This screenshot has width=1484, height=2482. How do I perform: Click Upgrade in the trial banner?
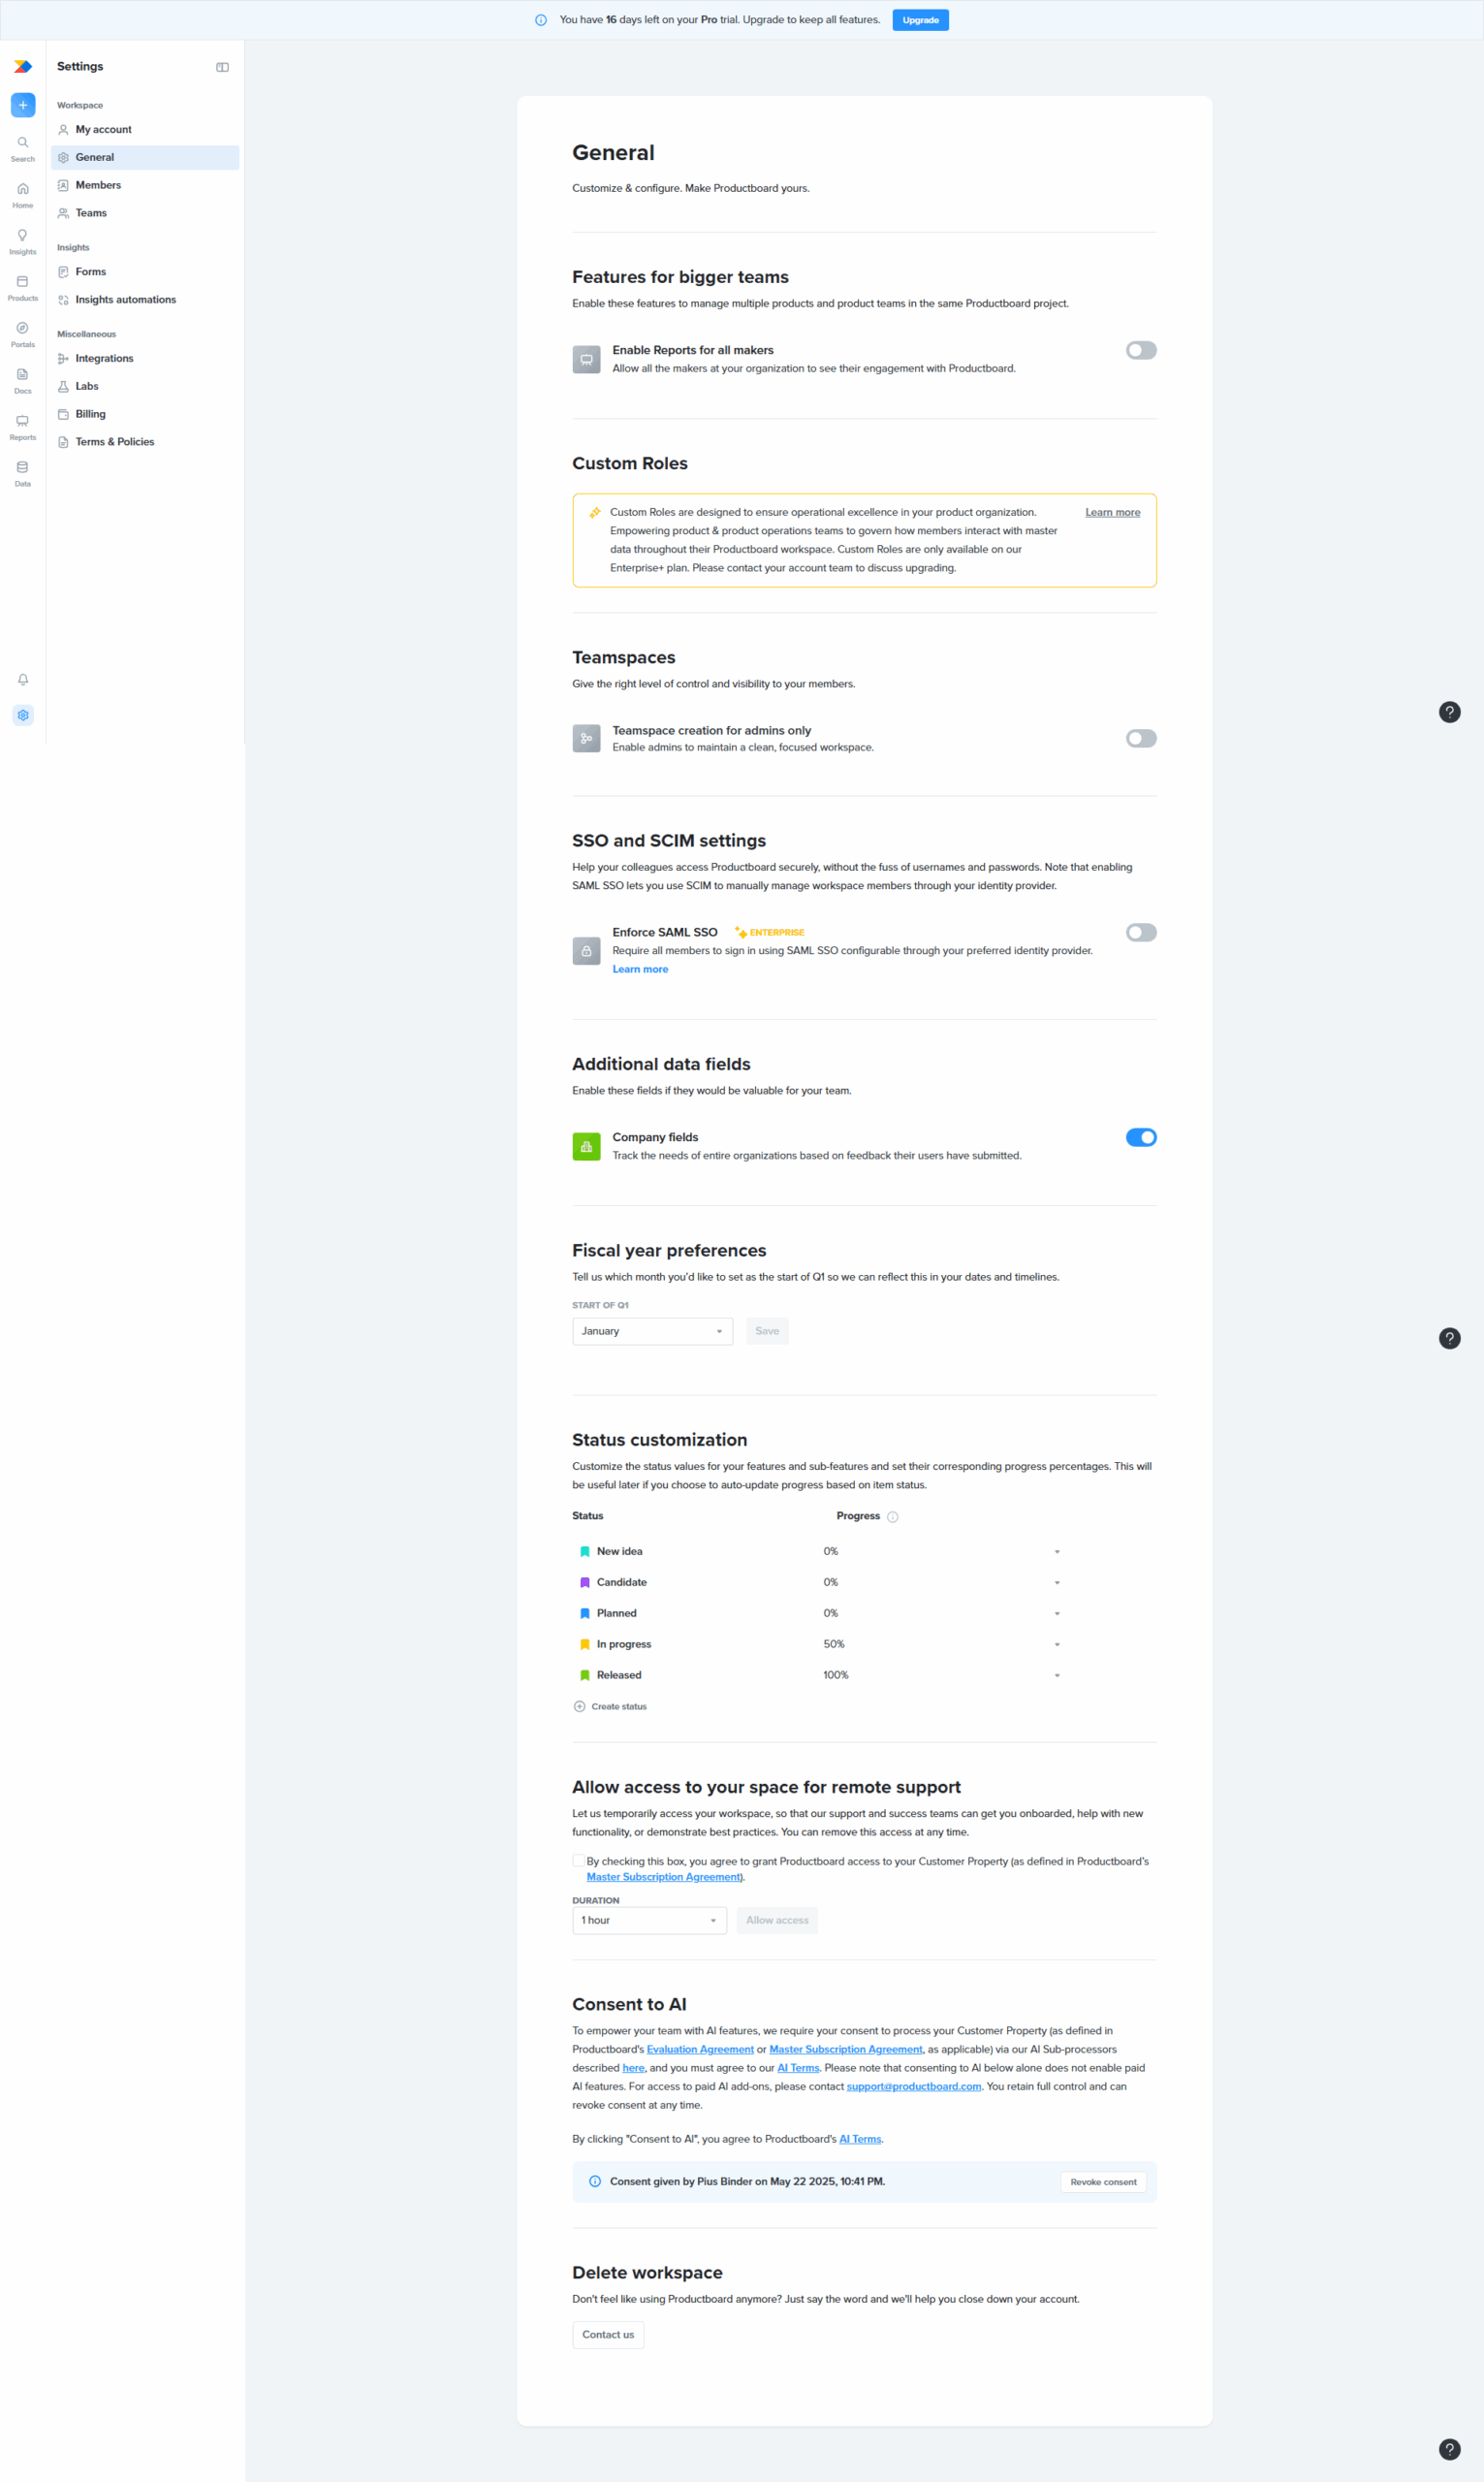(920, 20)
